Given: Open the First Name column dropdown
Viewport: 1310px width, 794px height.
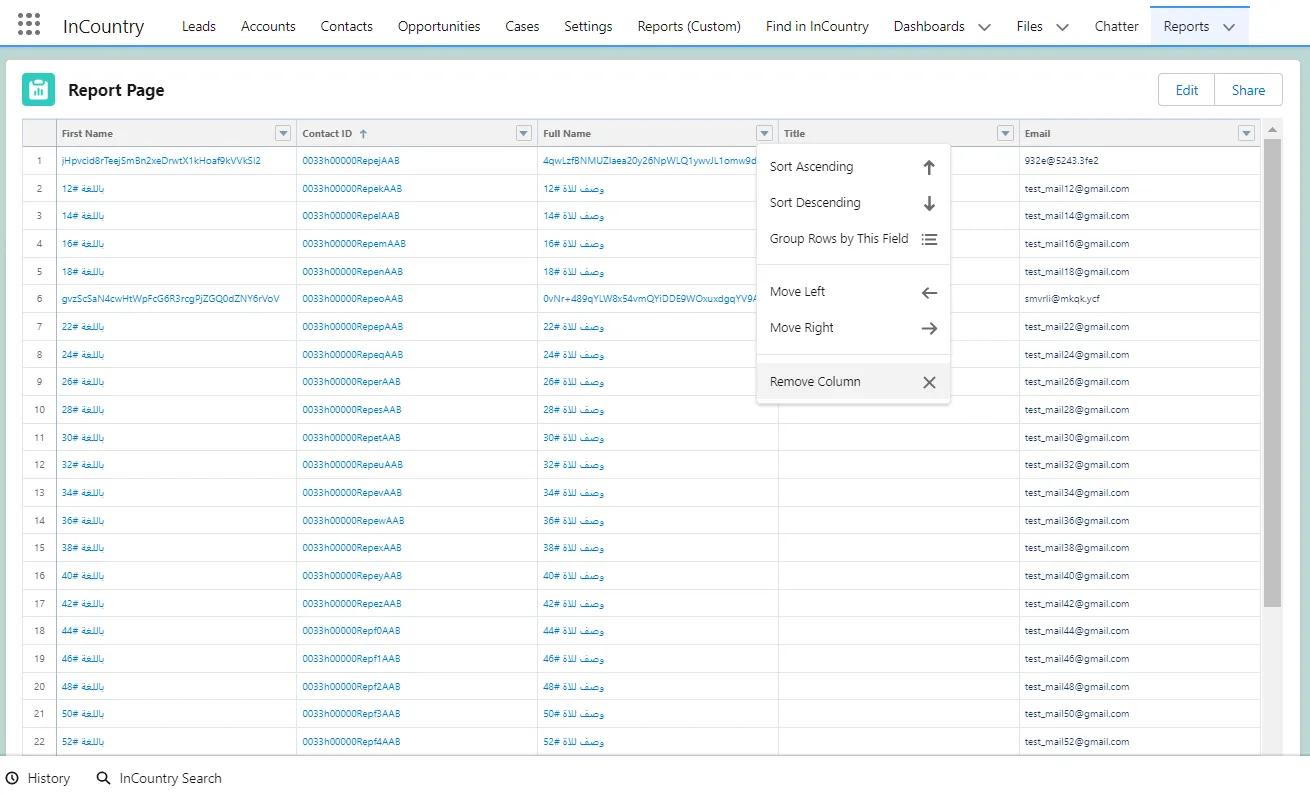Looking at the screenshot, I should point(283,134).
